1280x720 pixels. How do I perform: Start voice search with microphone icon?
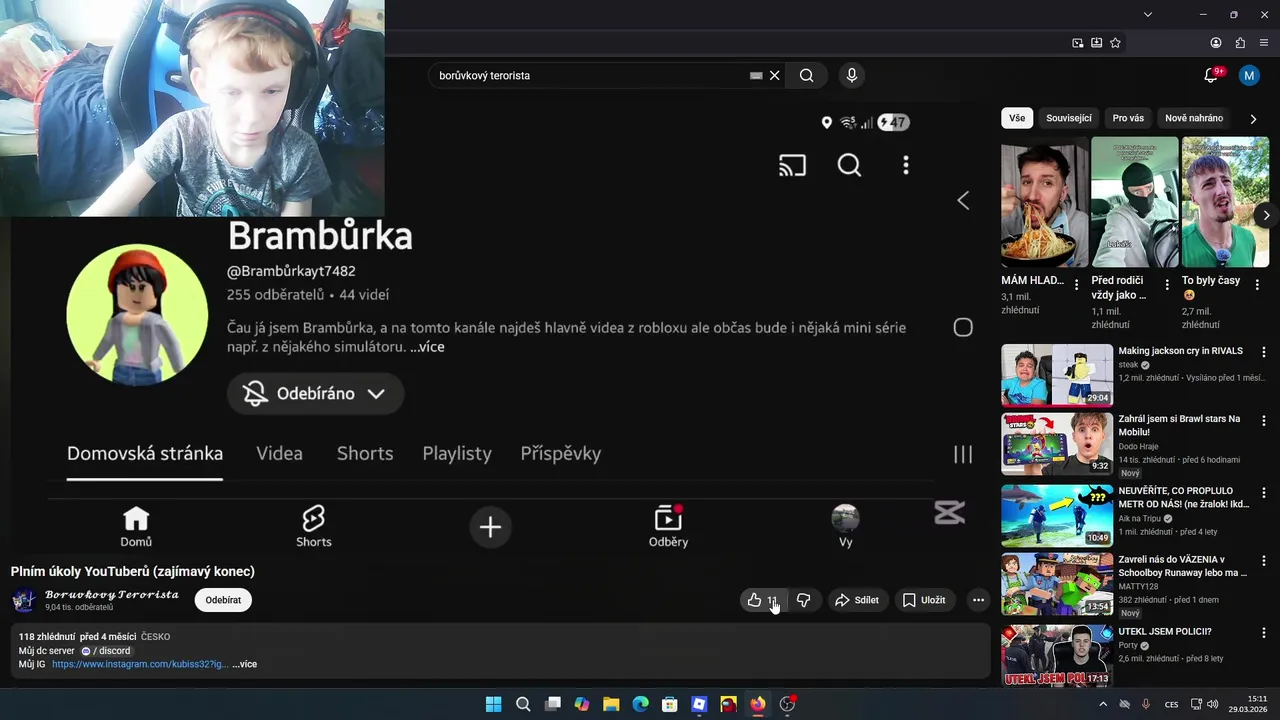coord(852,75)
